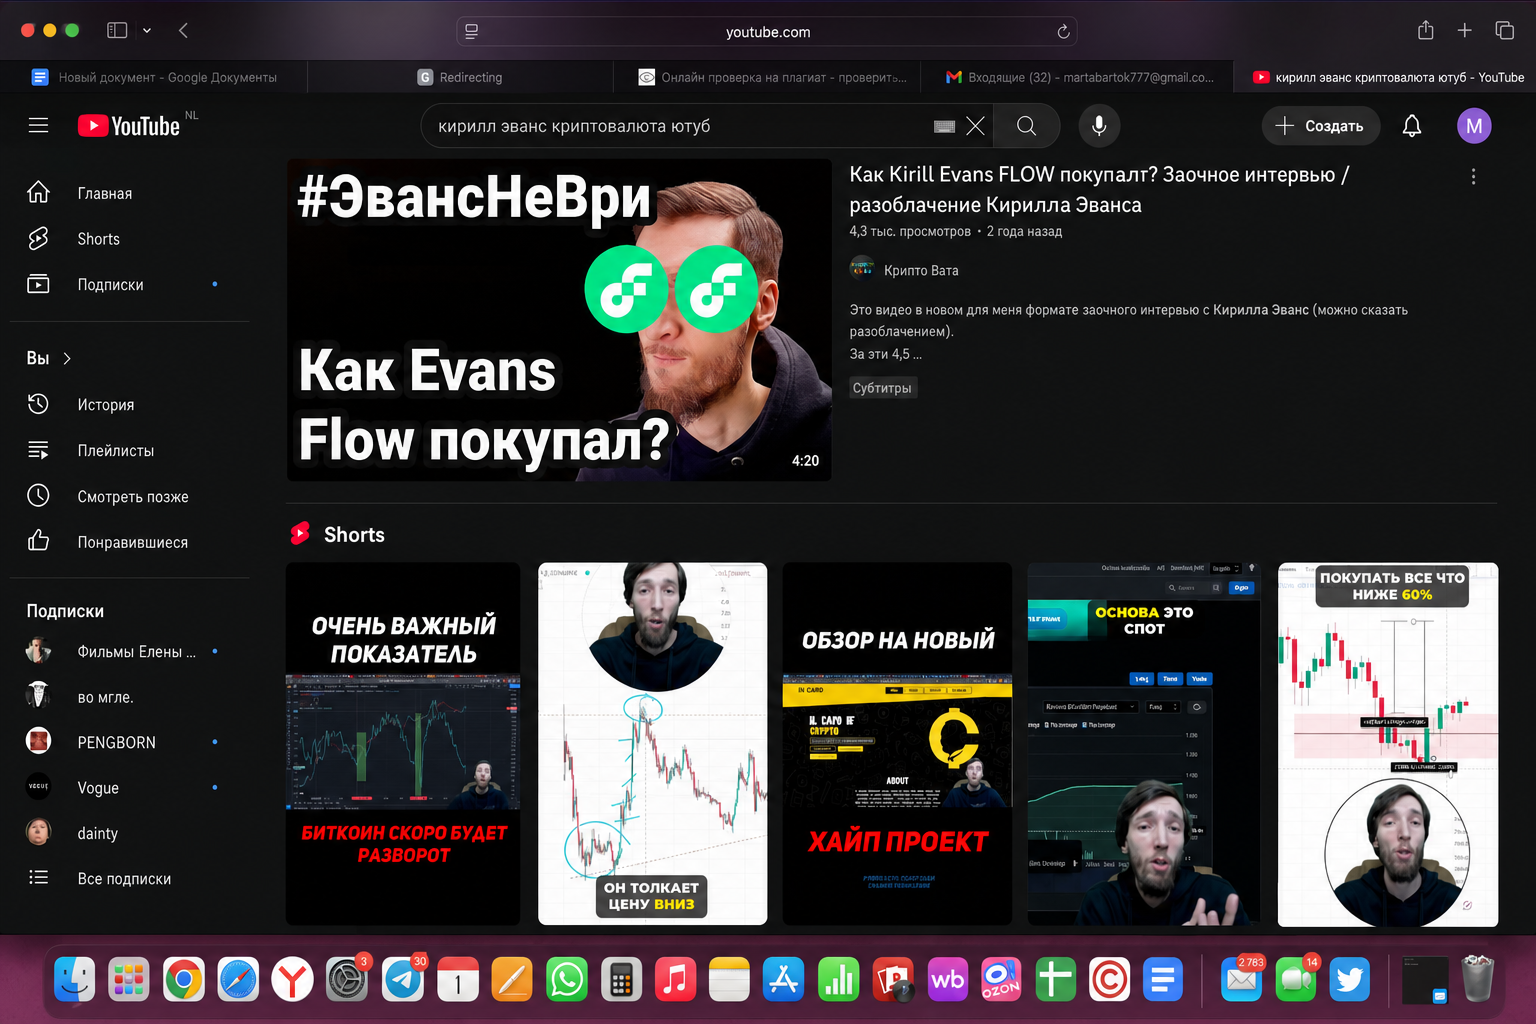Open the ОН ТОЛКАЕТ ЦЕНУ ВНИЗ short
1536x1024 pixels.
pyautogui.click(x=653, y=744)
